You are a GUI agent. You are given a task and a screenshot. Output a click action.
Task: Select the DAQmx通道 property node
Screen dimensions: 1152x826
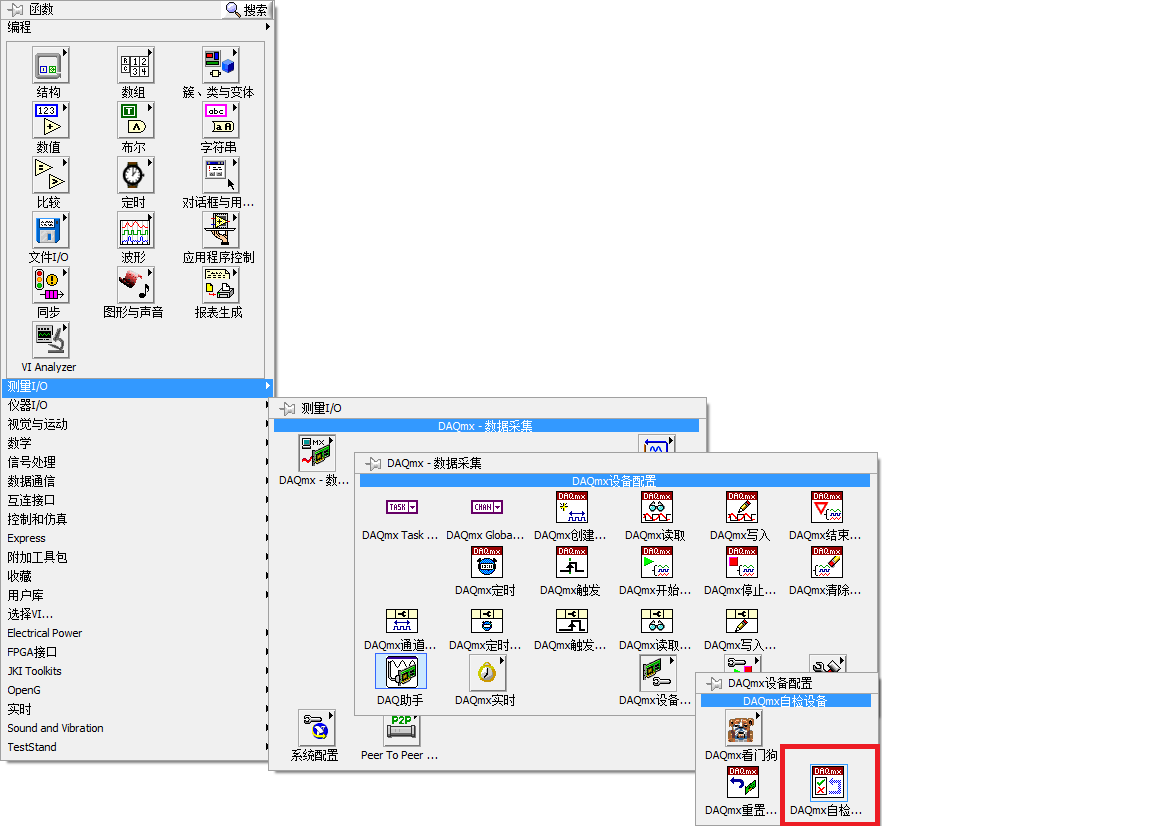(x=402, y=621)
